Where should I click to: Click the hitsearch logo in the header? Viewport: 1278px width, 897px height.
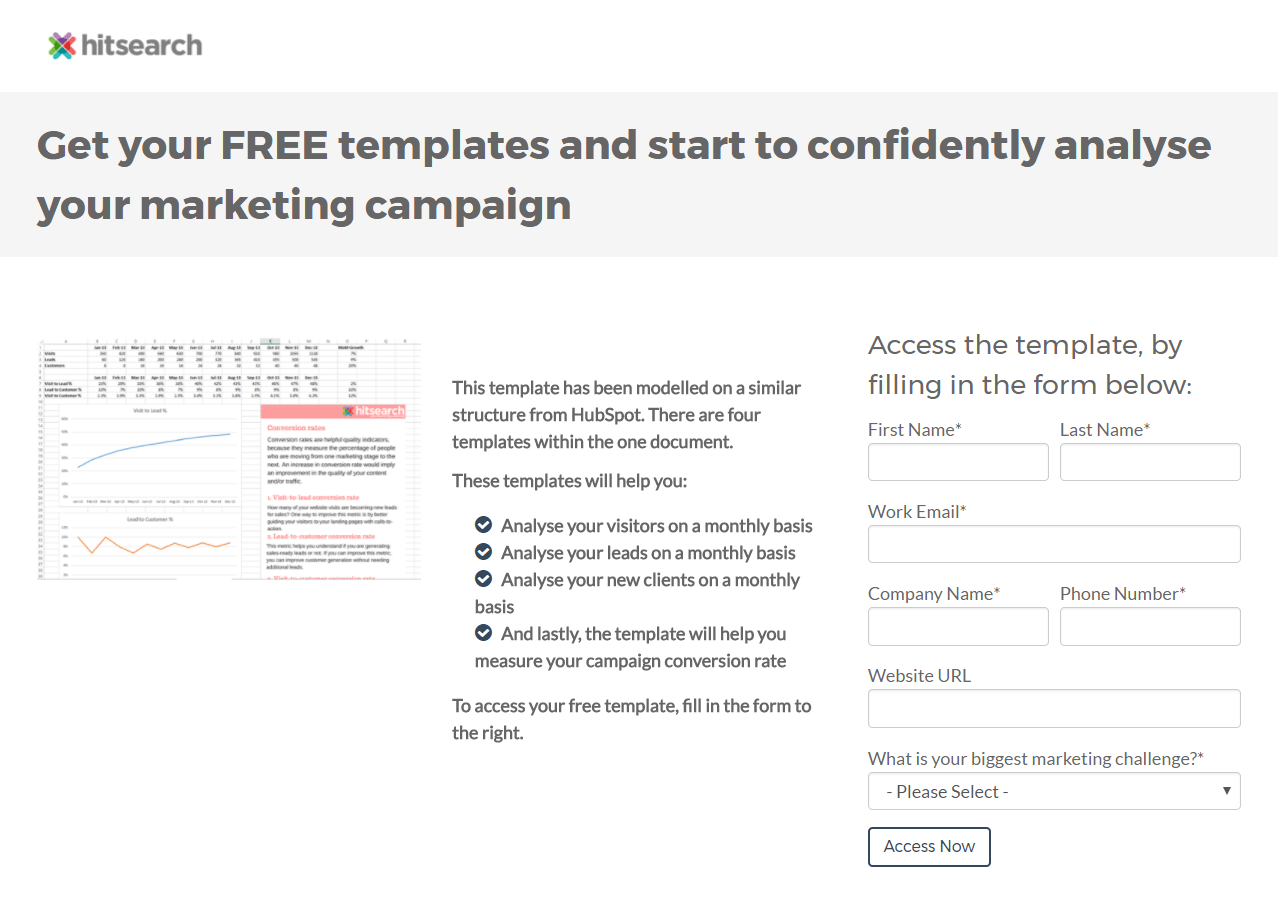pyautogui.click(x=124, y=45)
